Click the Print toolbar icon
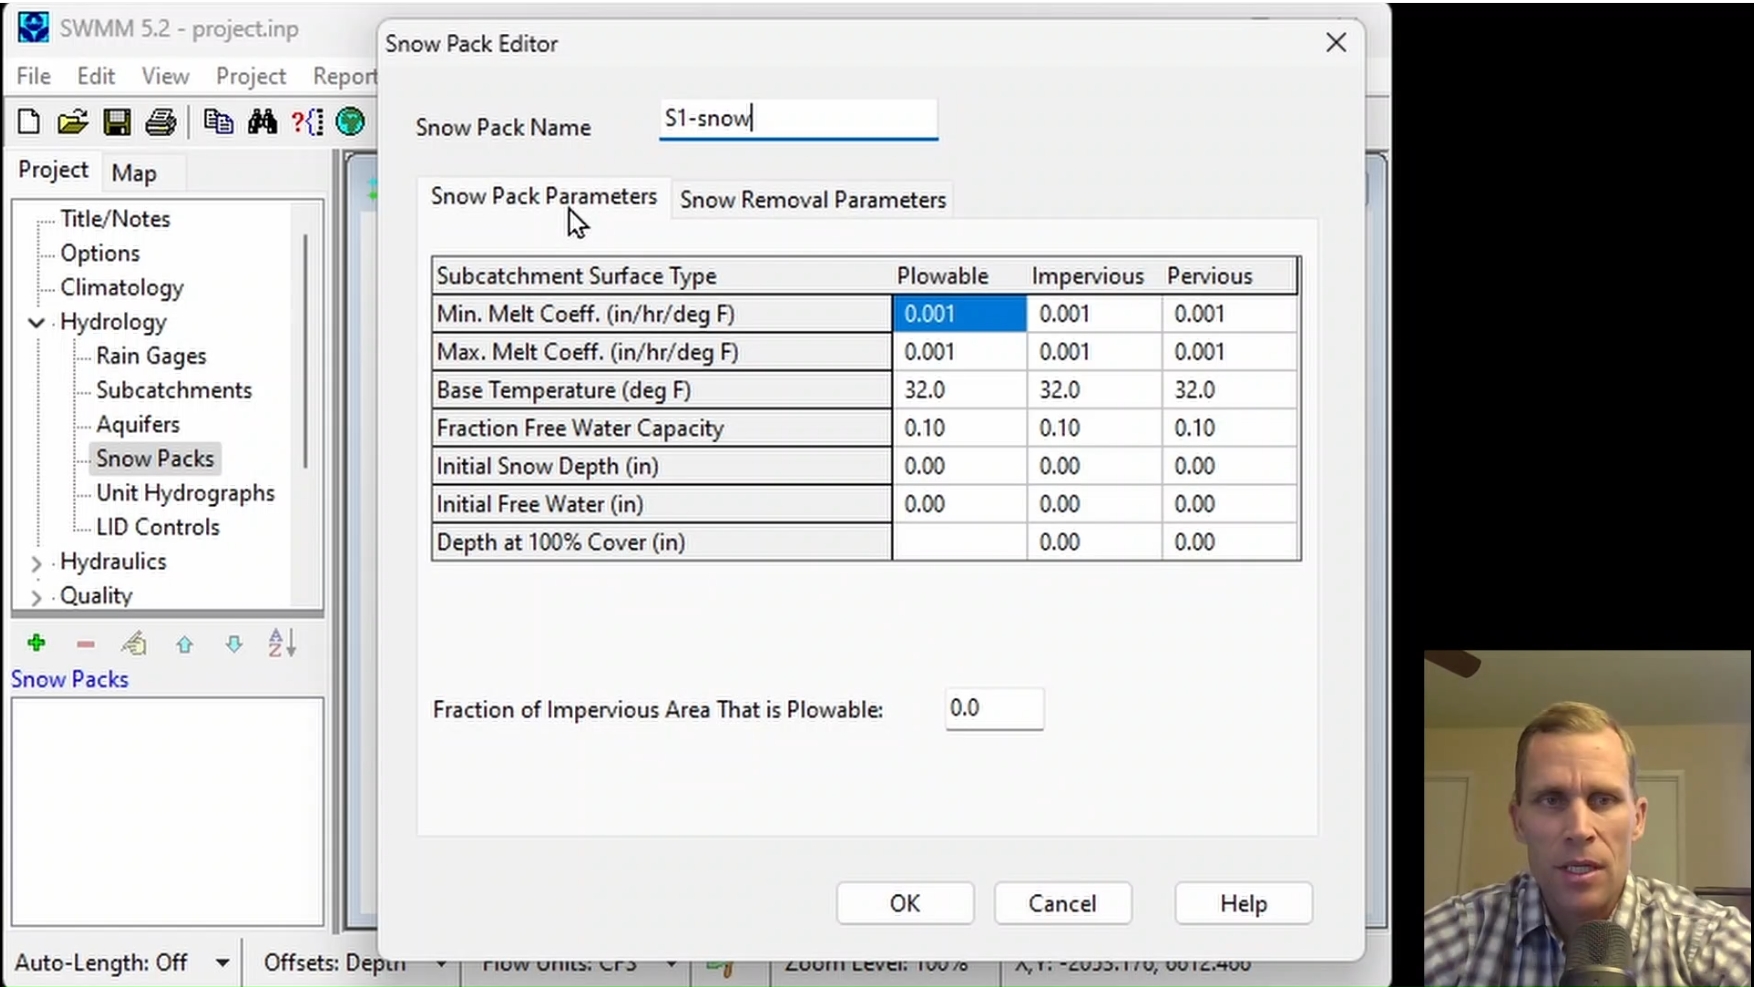Viewport: 1754px width, 987px height. tap(160, 122)
